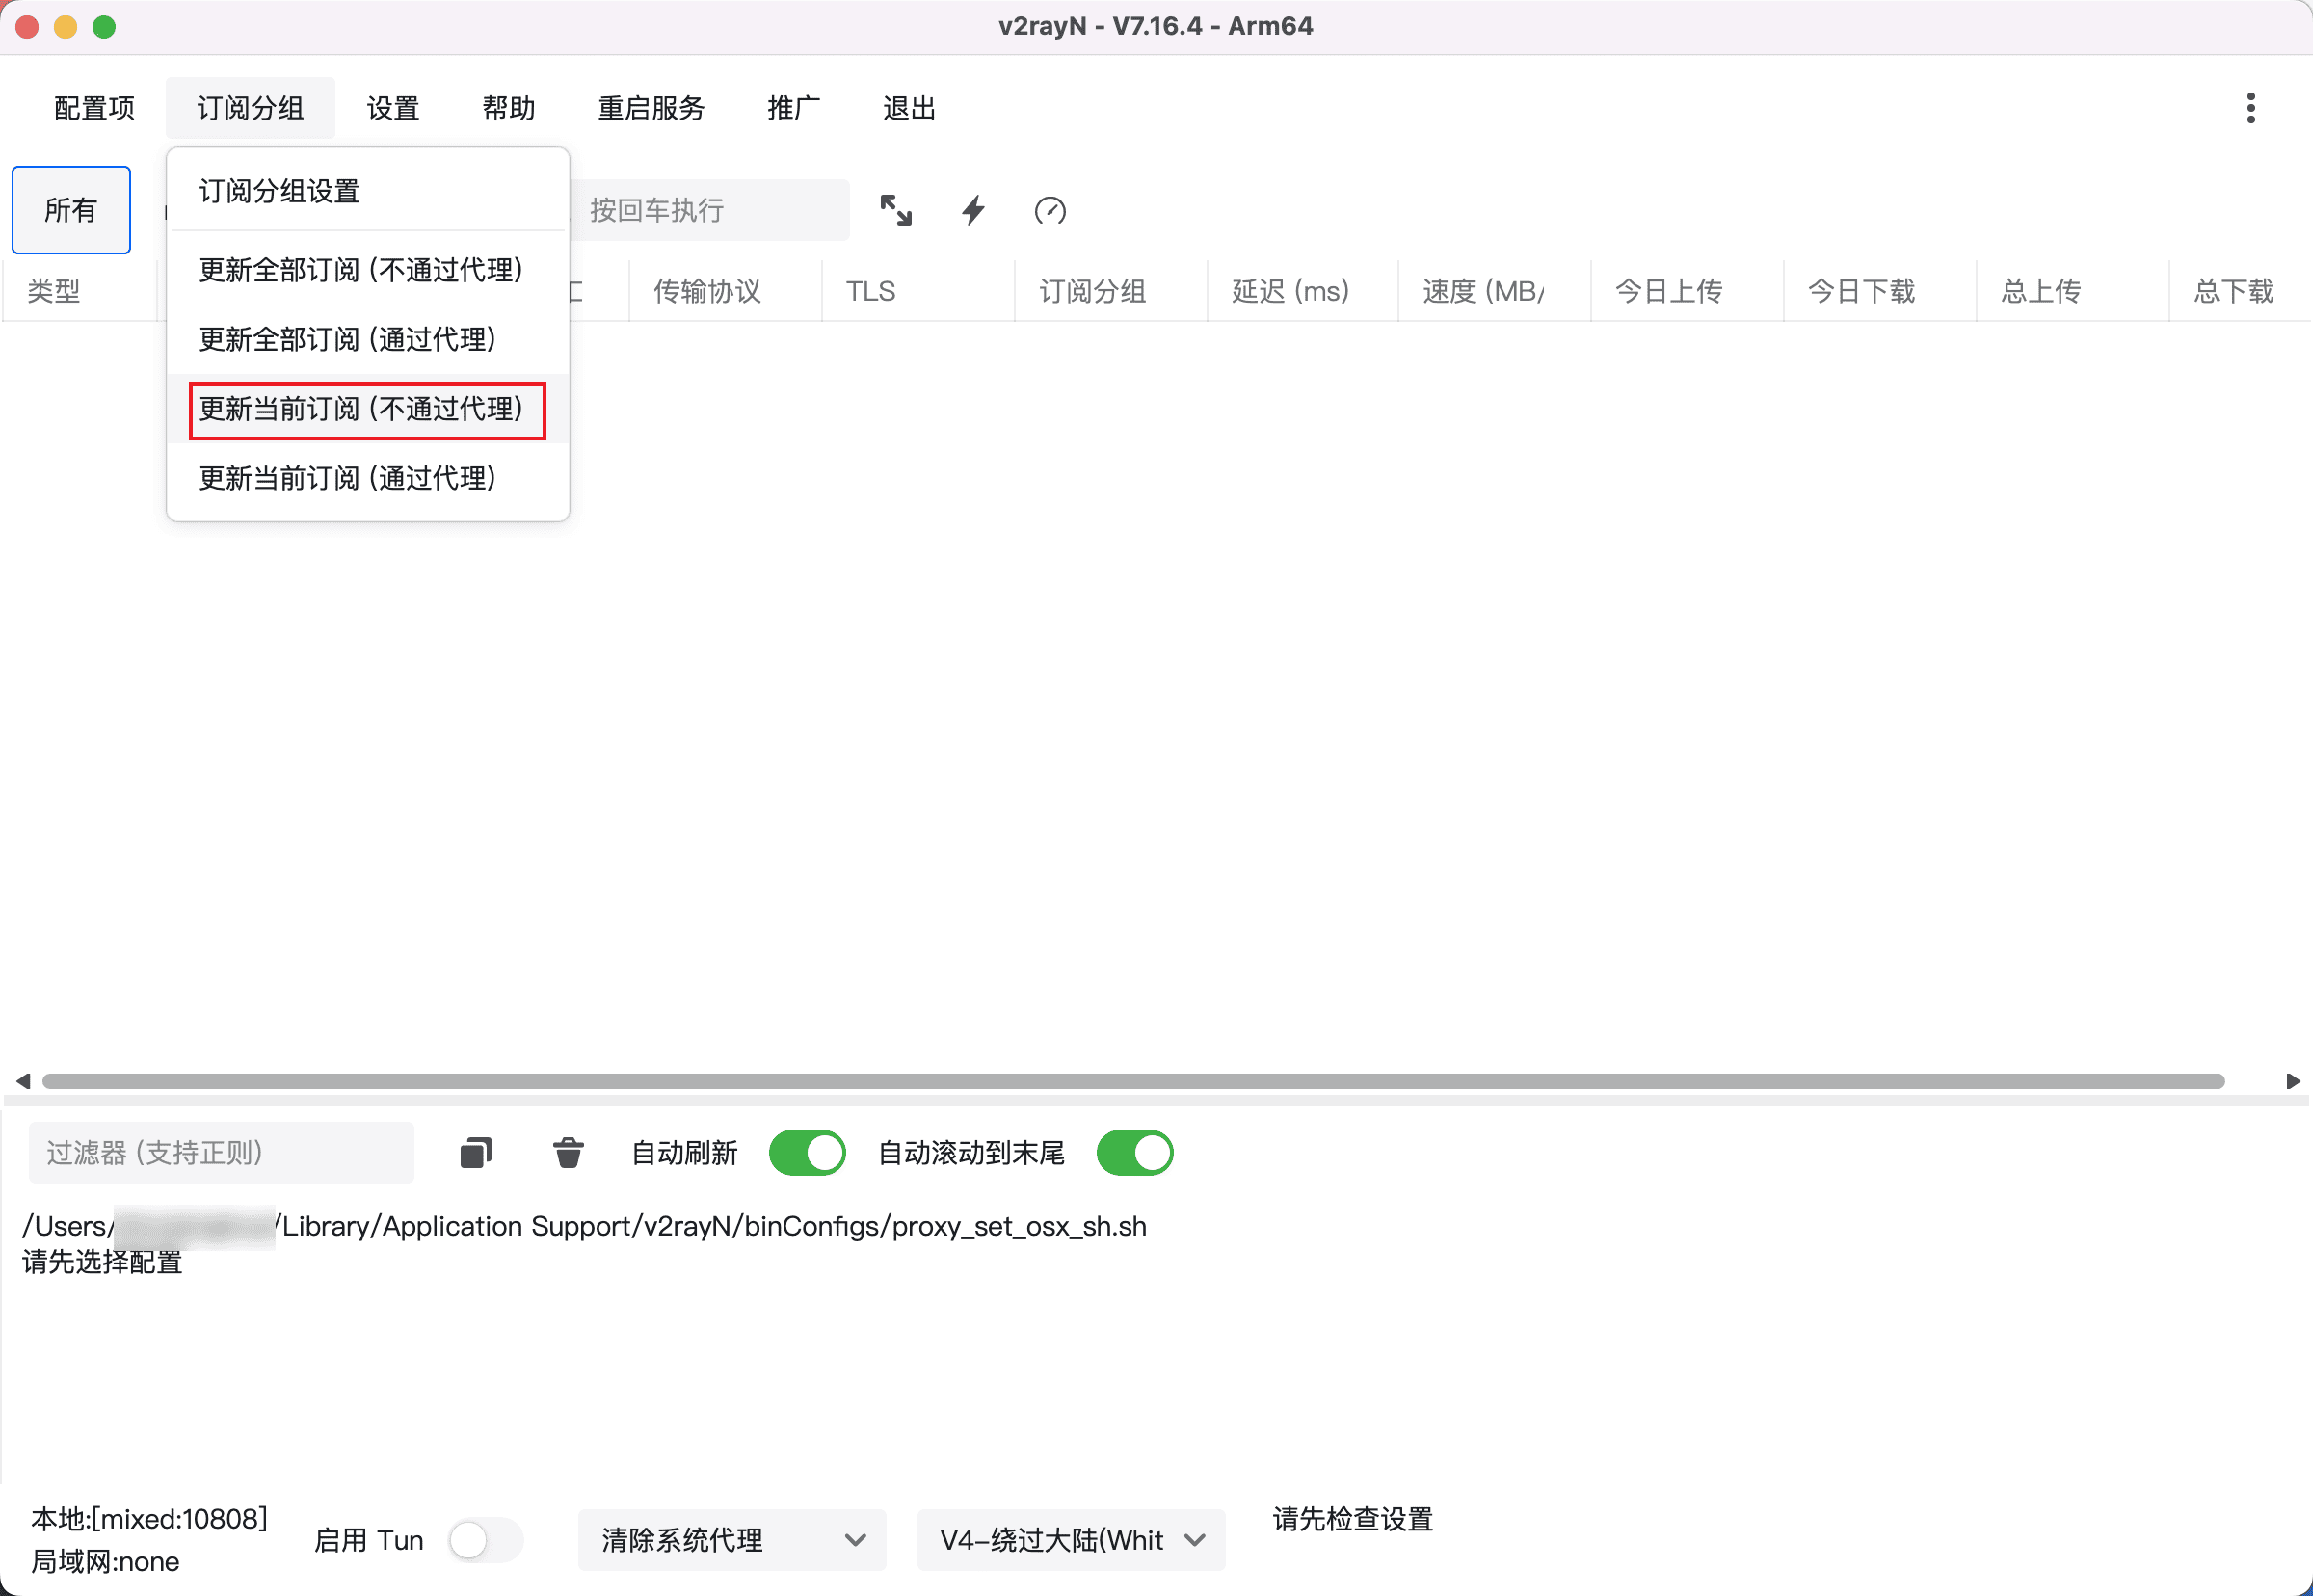Screen dimensions: 2313x1596
Task: Disable the 自动刷新 toggle
Action: tap(807, 1153)
